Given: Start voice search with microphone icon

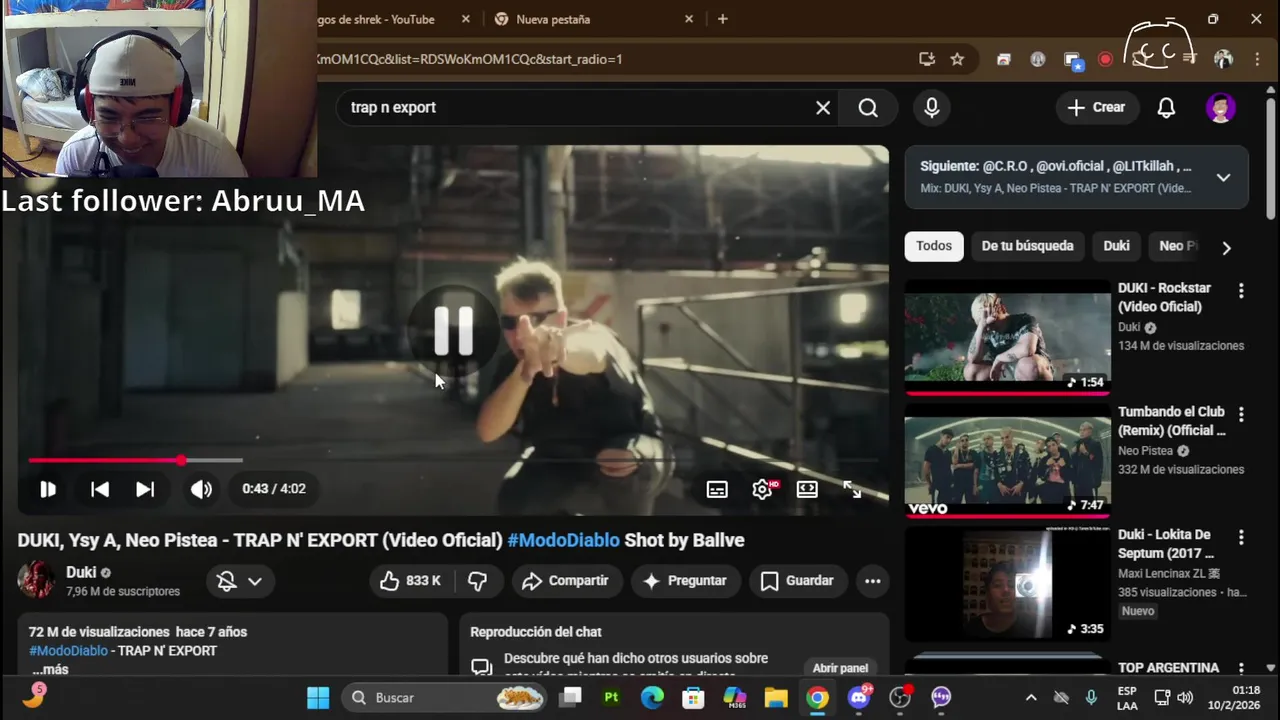Looking at the screenshot, I should 932,108.
